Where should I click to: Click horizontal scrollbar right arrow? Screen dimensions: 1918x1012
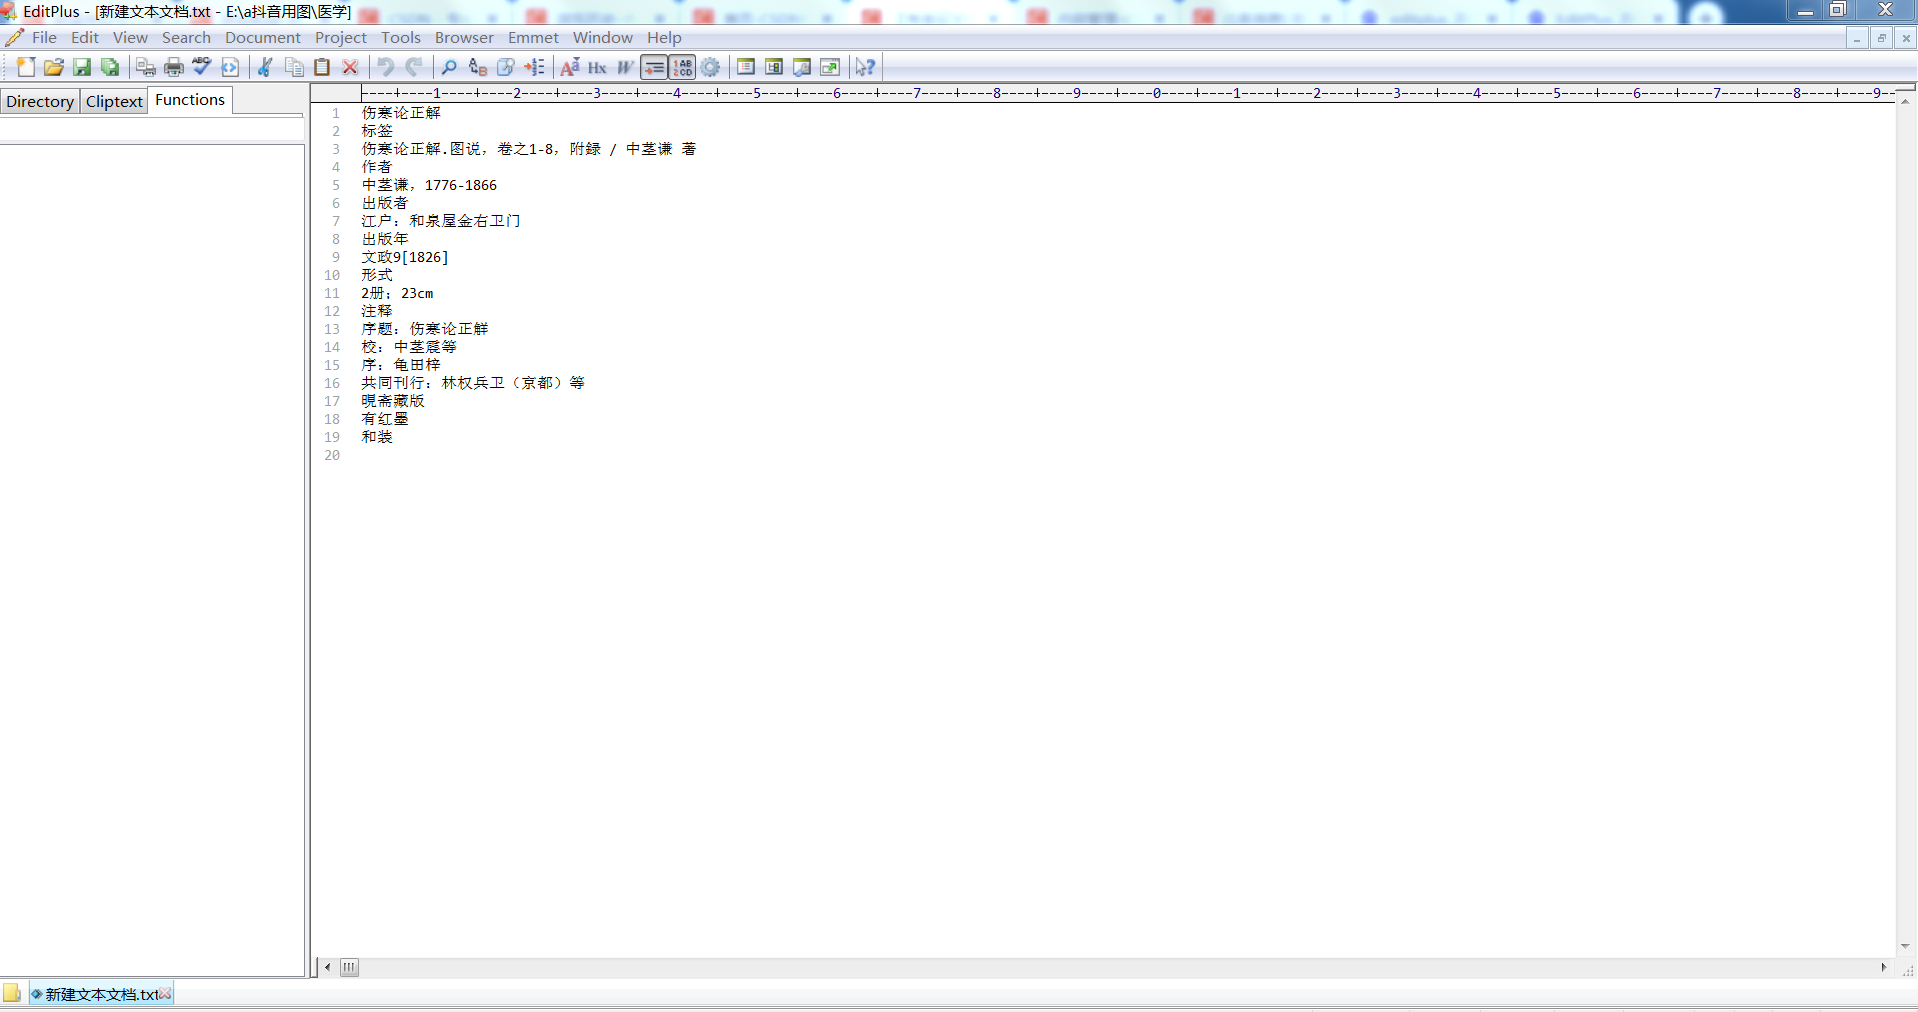pos(1884,967)
